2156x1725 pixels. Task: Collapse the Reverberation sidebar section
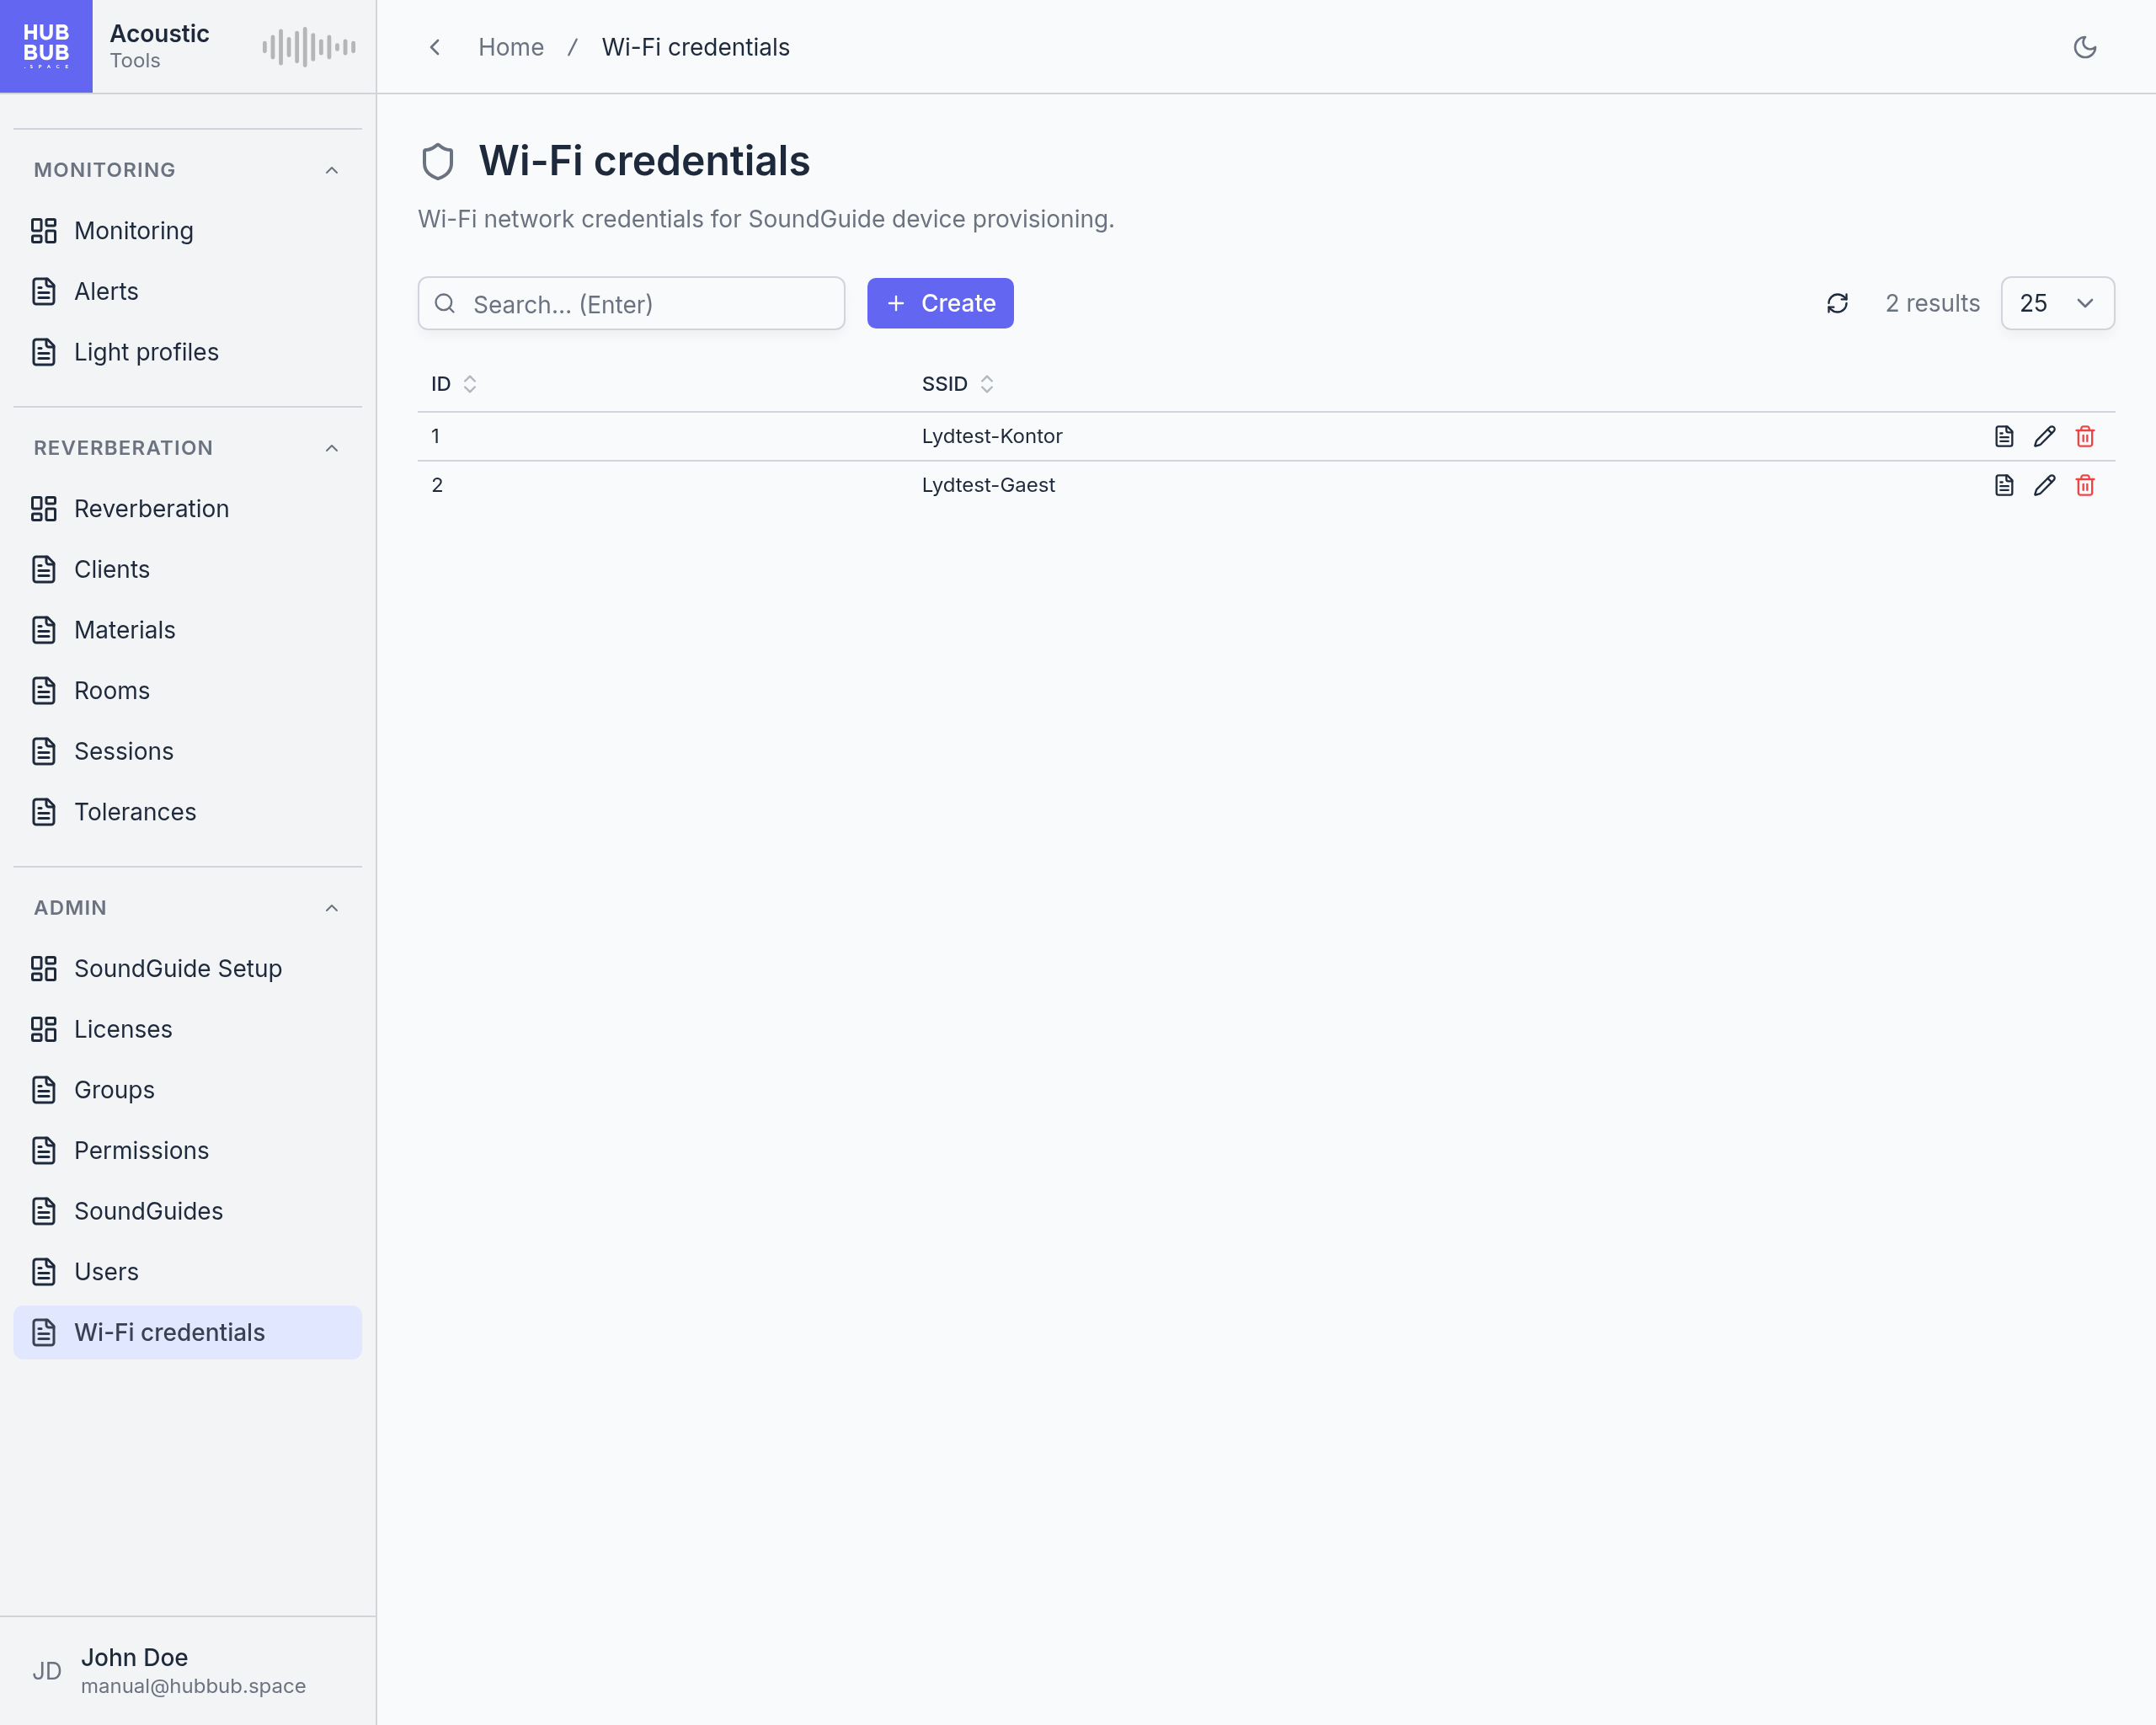332,448
